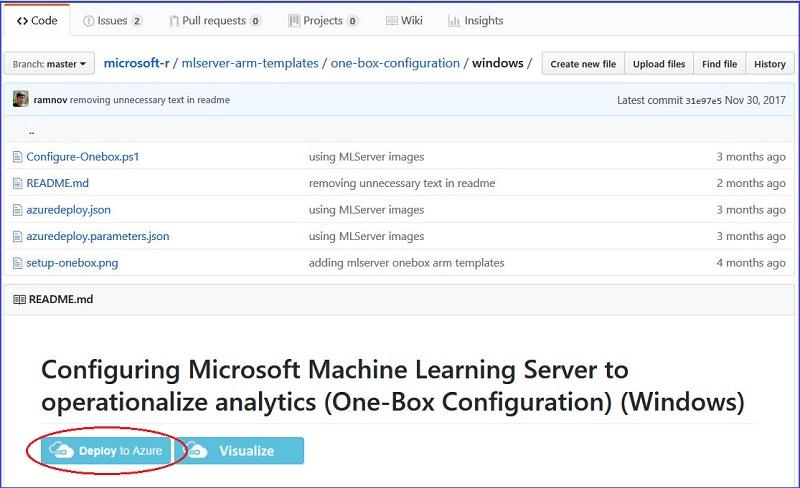Click file icon beside setup-onebox.png
This screenshot has width=800, height=488.
pyautogui.click(x=17, y=263)
